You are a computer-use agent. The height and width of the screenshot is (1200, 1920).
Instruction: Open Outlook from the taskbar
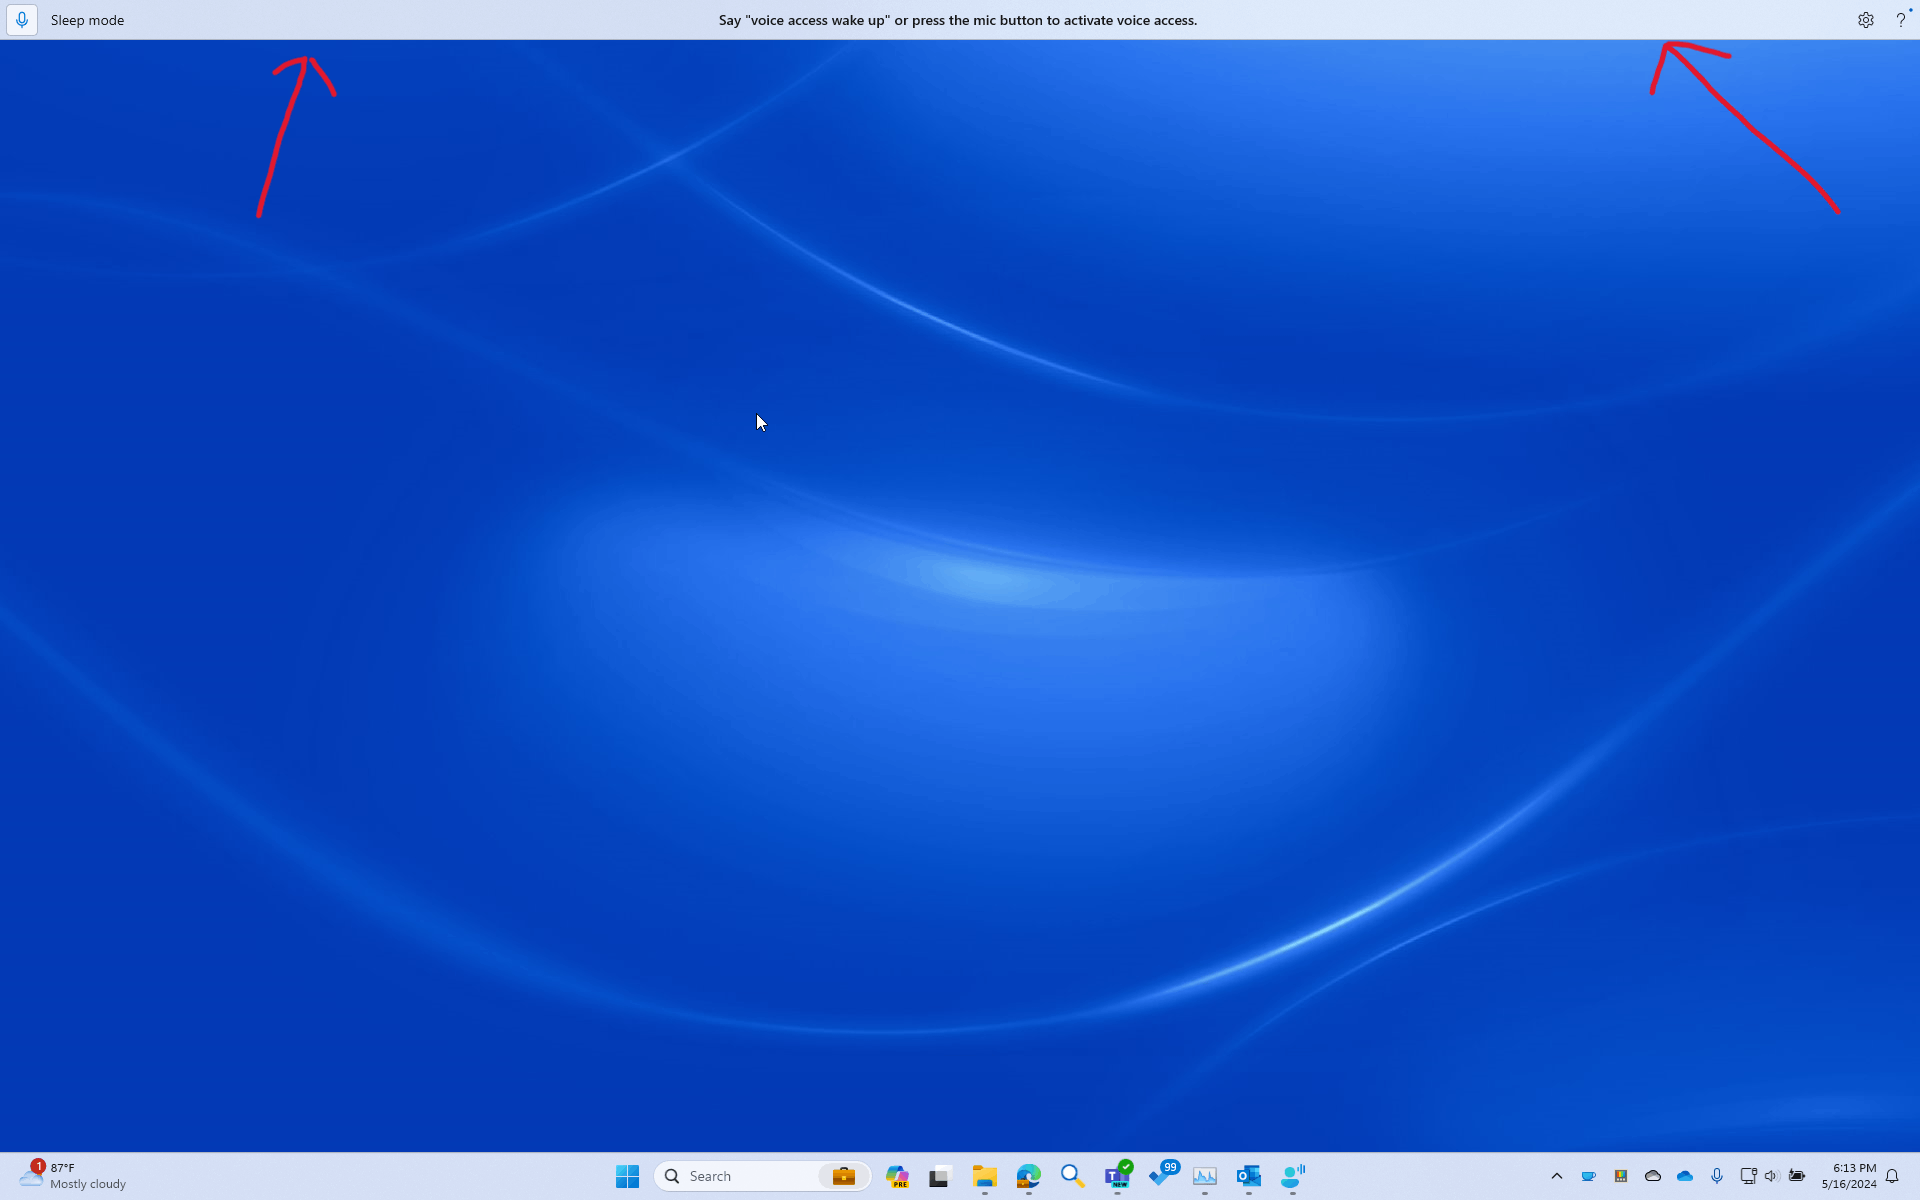[x=1248, y=1176]
